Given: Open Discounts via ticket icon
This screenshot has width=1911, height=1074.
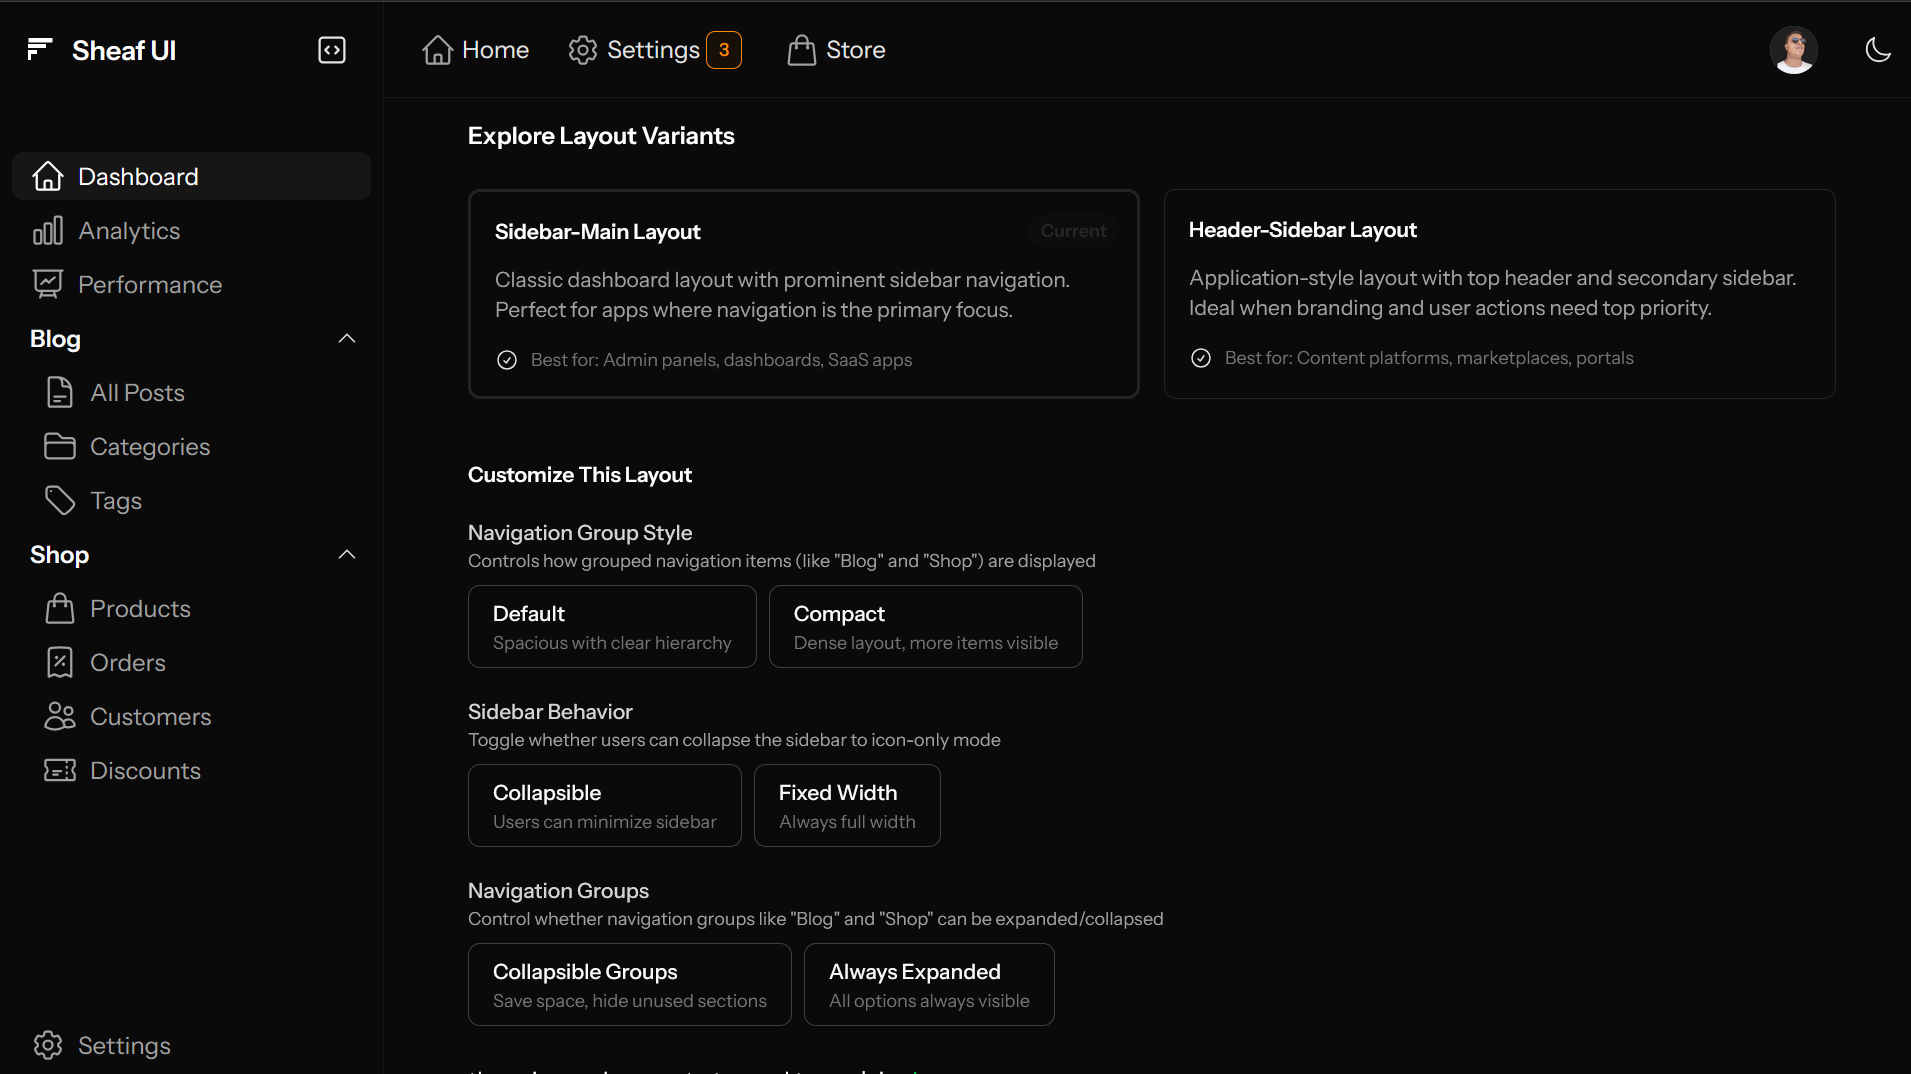Looking at the screenshot, I should (60, 771).
